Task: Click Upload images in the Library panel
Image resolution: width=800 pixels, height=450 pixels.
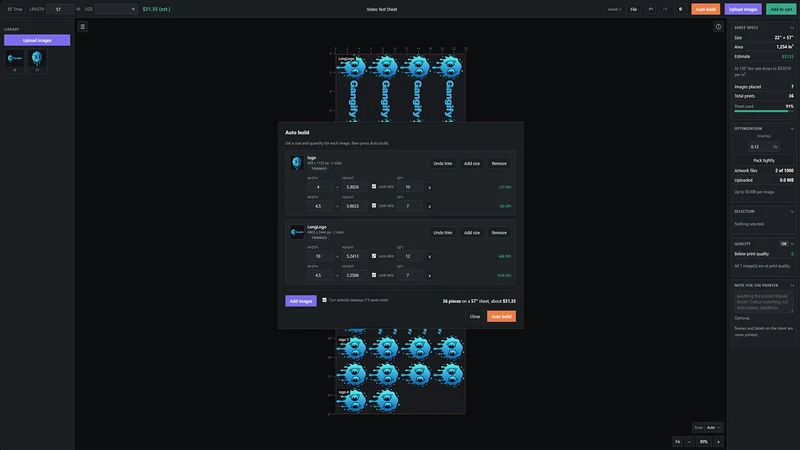Action: 37,40
